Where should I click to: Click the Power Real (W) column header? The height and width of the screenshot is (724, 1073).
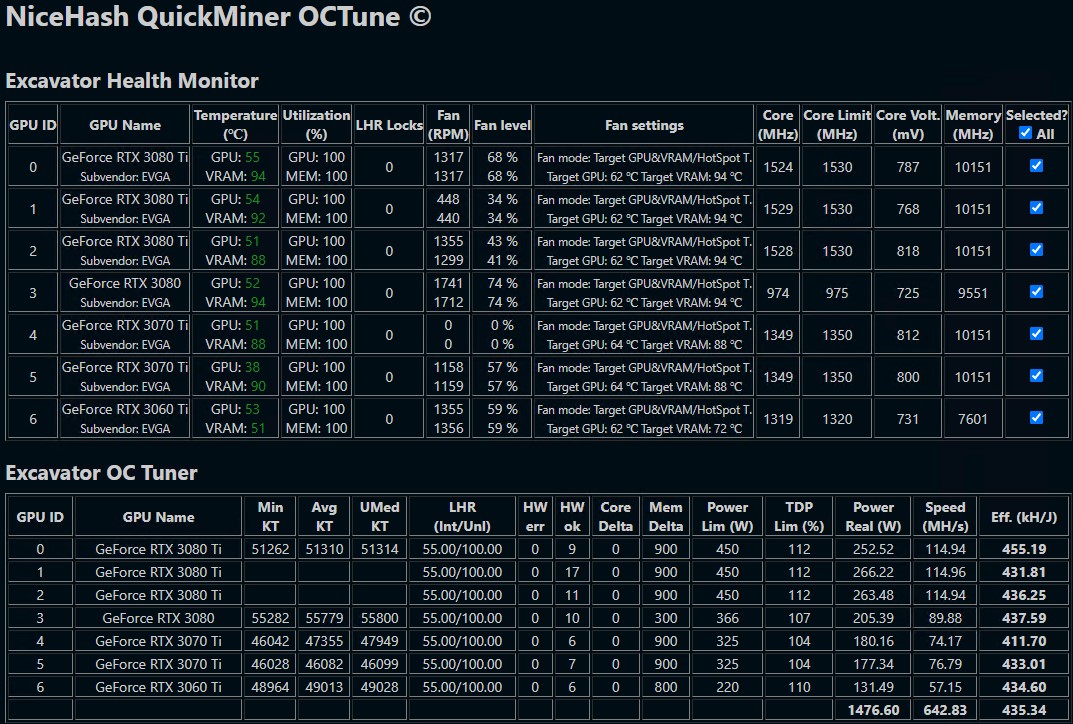tap(873, 517)
